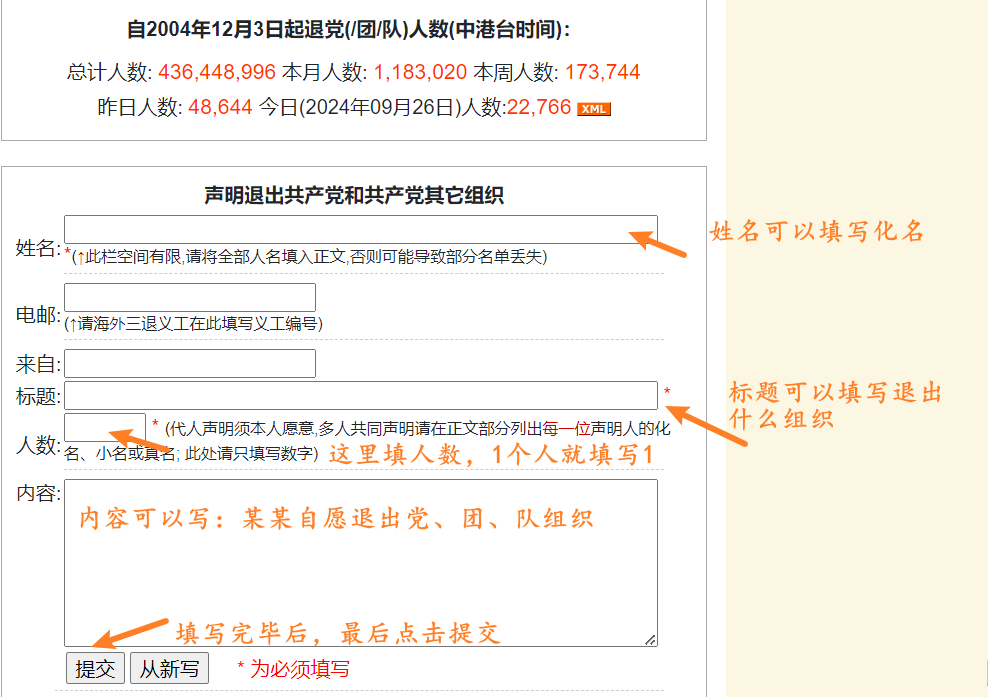Click the 内容 label
Image resolution: width=988 pixels, height=697 pixels.
click(38, 493)
